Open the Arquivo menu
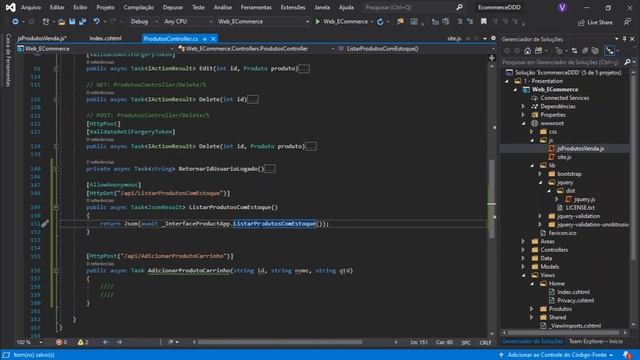The width and height of the screenshot is (640, 360). click(x=31, y=7)
